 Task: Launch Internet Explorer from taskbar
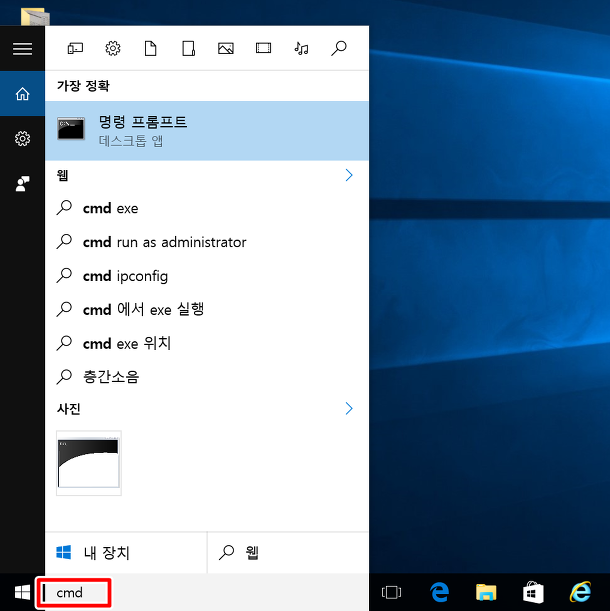pyautogui.click(x=581, y=592)
